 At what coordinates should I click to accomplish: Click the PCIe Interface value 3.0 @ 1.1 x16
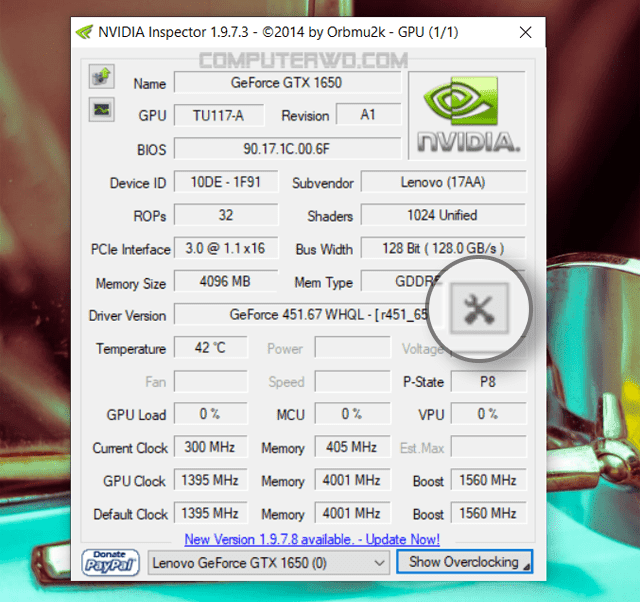pyautogui.click(x=226, y=248)
